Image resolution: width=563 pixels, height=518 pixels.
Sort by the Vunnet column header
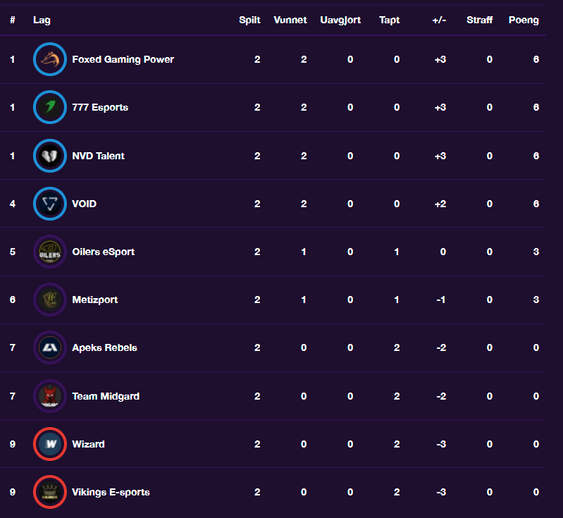(290, 20)
